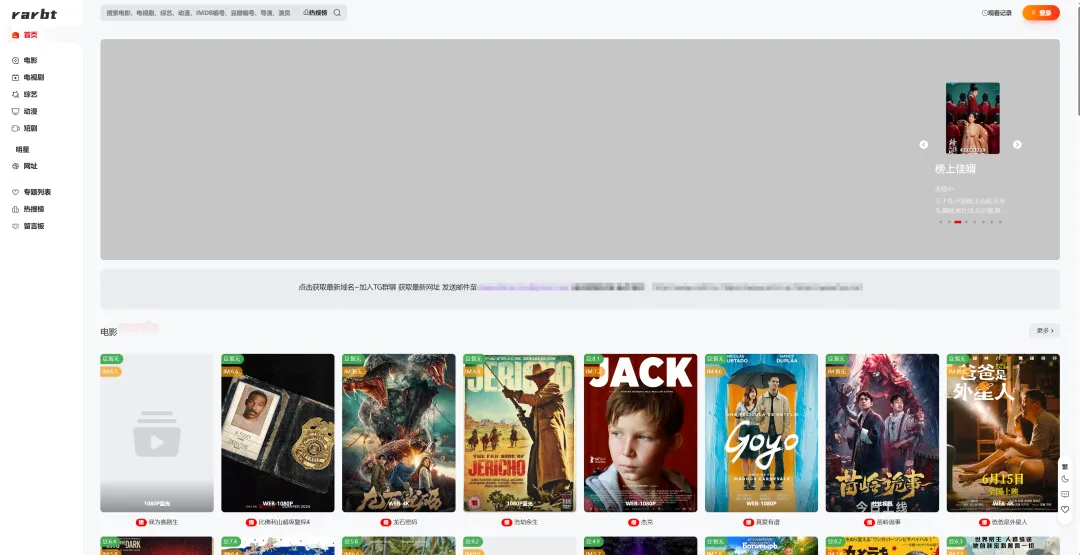Click the title link 苗岭诡事

point(888,523)
